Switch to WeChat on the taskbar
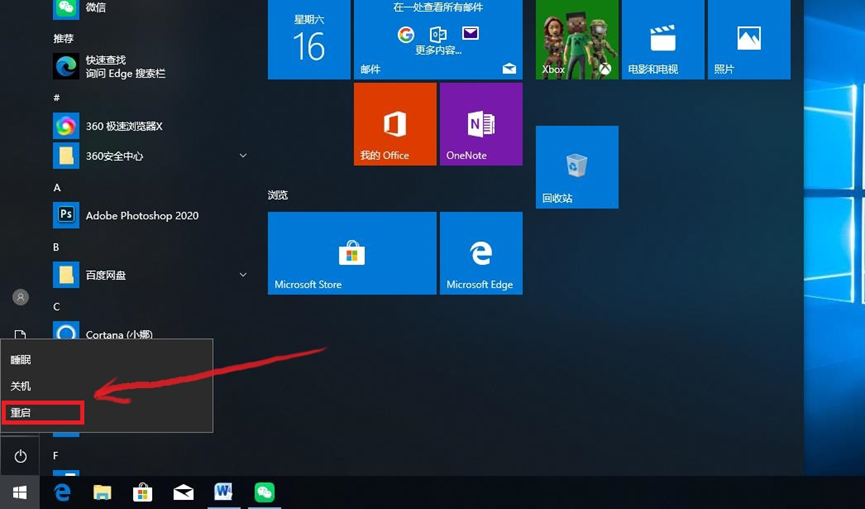The width and height of the screenshot is (865, 509). 264,492
